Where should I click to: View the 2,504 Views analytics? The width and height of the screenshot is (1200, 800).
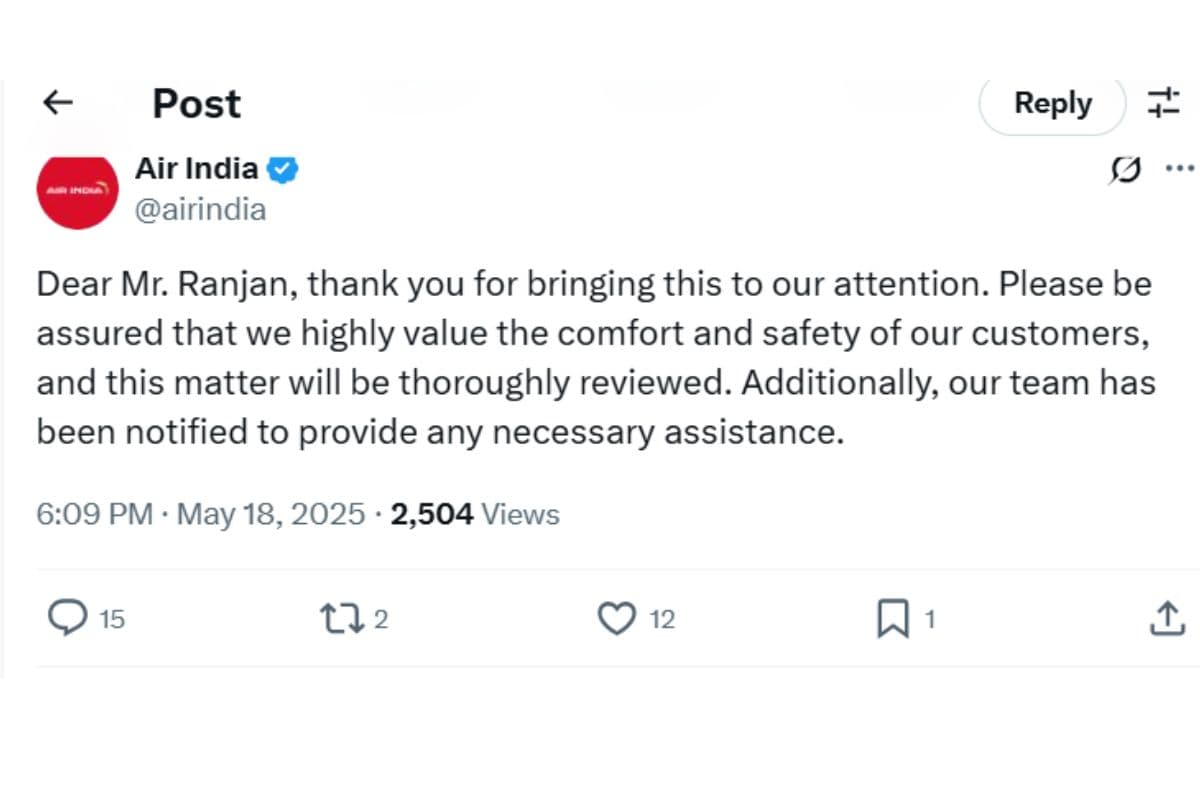pos(475,515)
